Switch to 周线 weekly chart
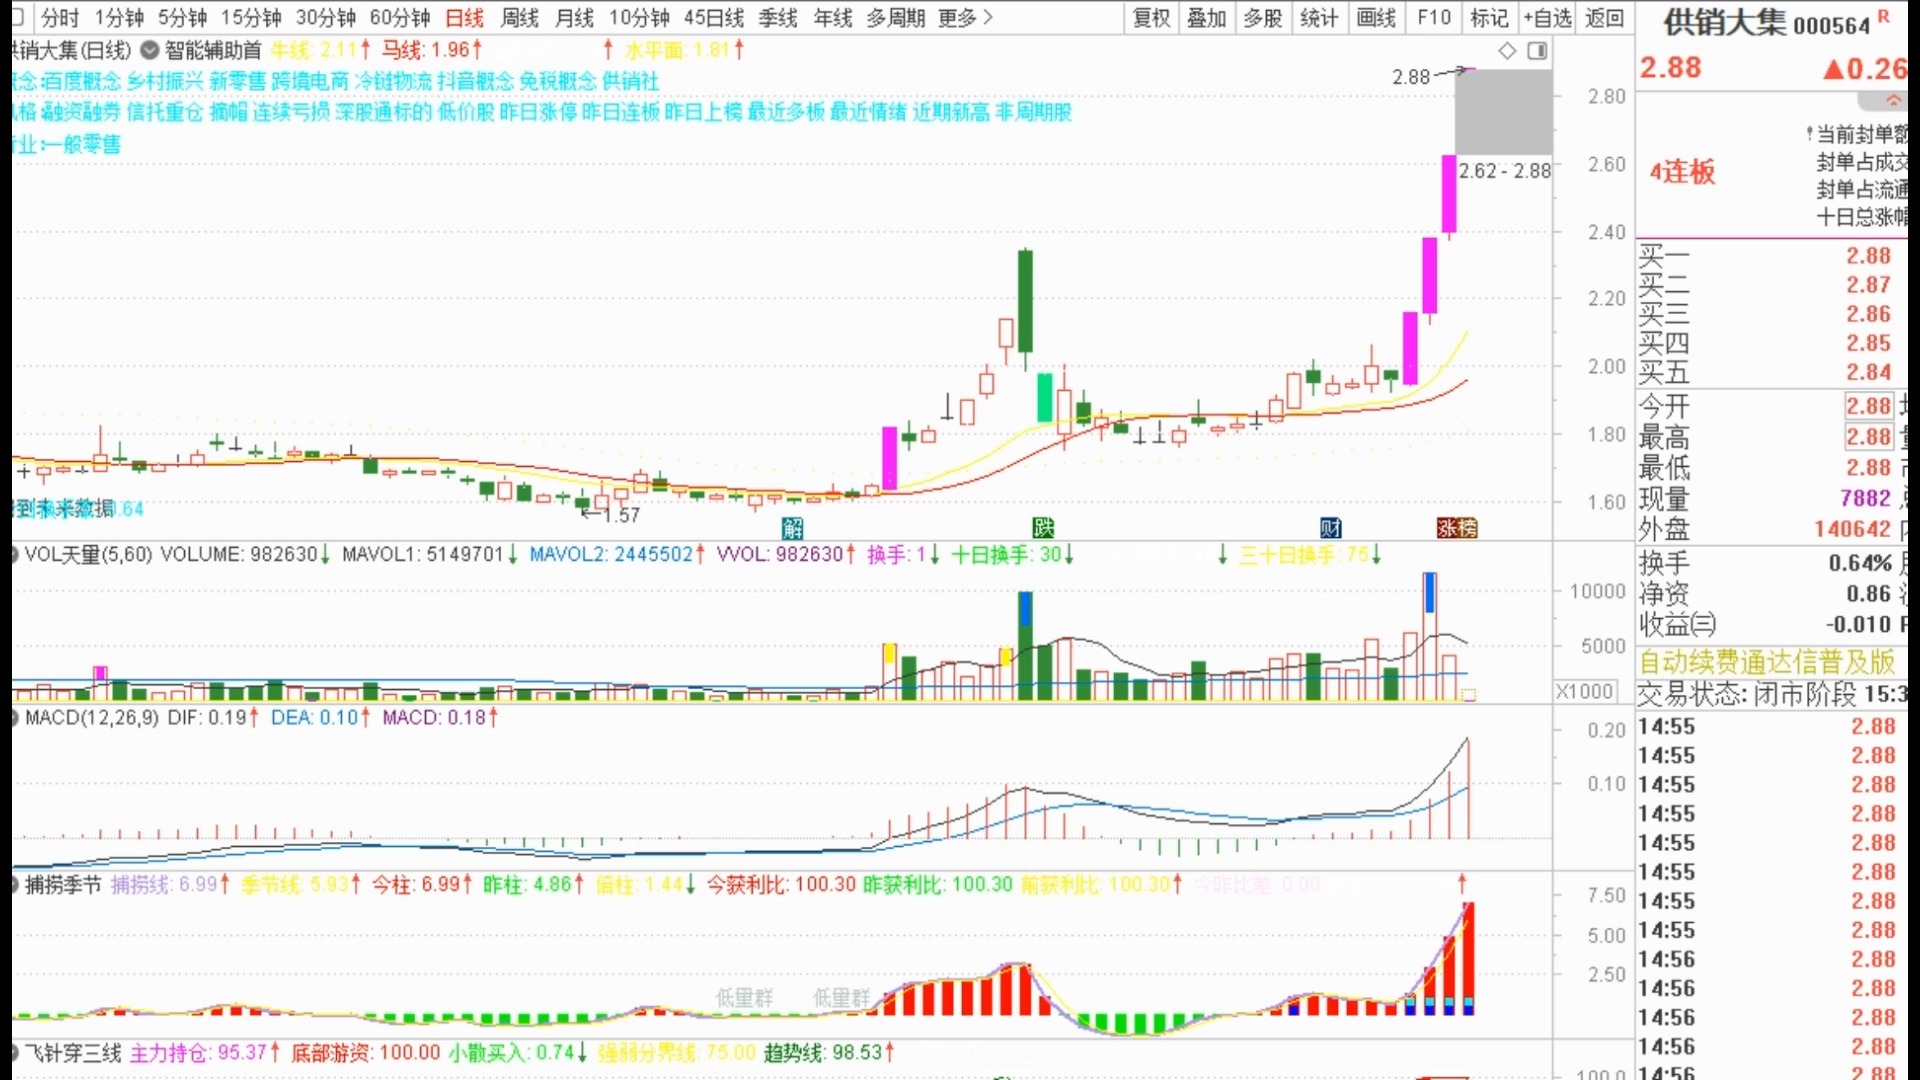The height and width of the screenshot is (1080, 1920). pos(519,18)
